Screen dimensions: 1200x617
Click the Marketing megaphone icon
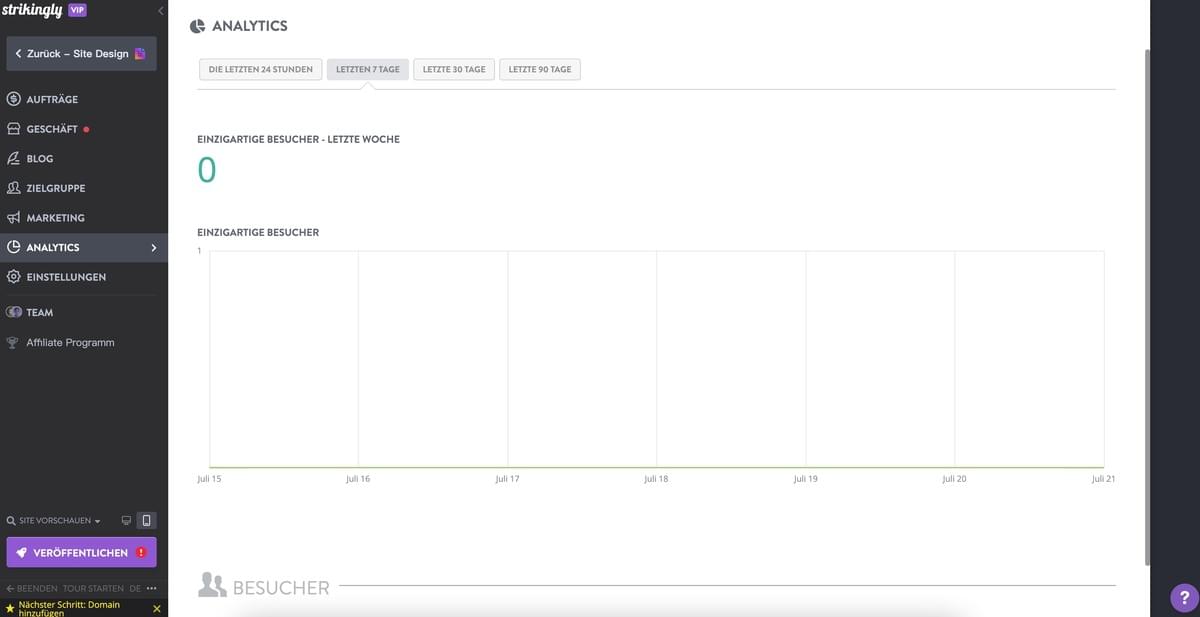pos(13,217)
